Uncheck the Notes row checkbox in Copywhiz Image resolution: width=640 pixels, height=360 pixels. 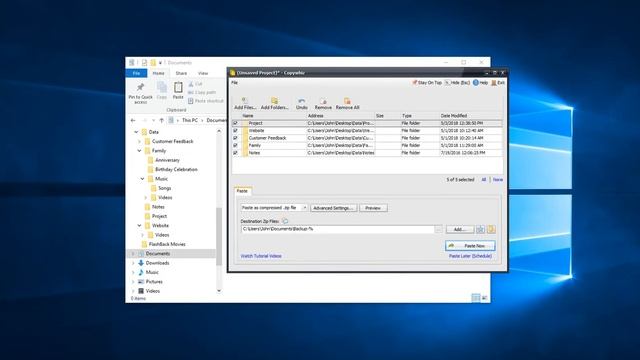(235, 153)
